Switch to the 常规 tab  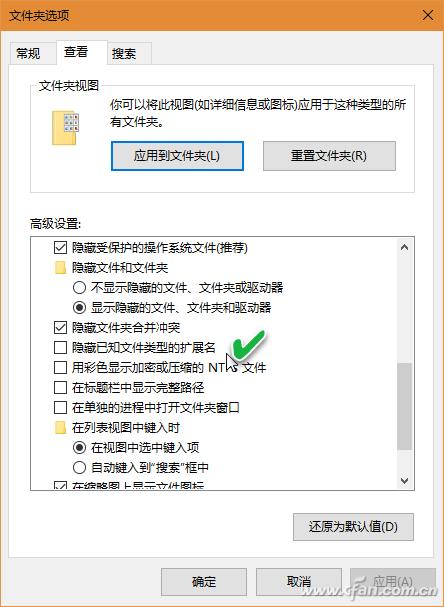tap(28, 53)
